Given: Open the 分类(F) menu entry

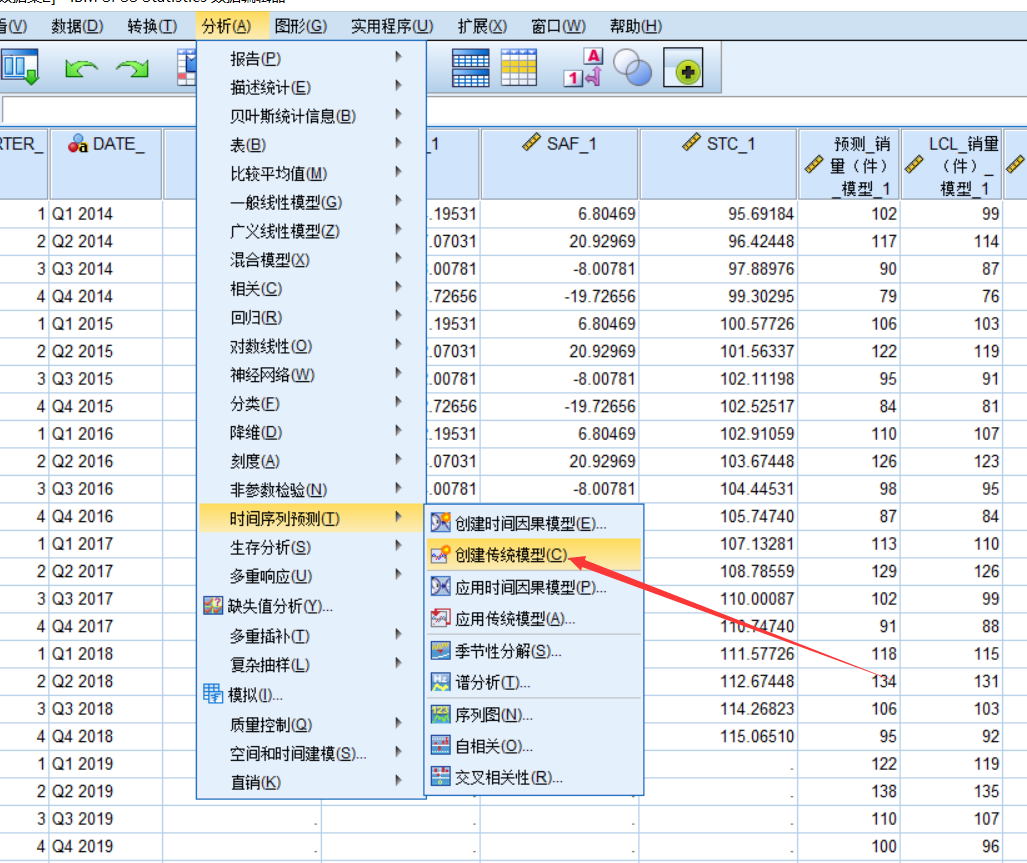Looking at the screenshot, I should (312, 403).
